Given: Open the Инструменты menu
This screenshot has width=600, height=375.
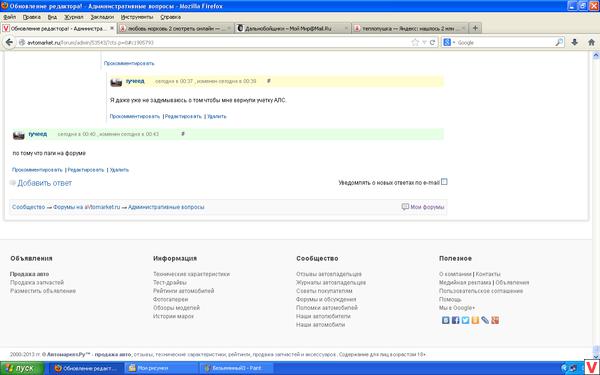Looking at the screenshot, I should coord(137,17).
